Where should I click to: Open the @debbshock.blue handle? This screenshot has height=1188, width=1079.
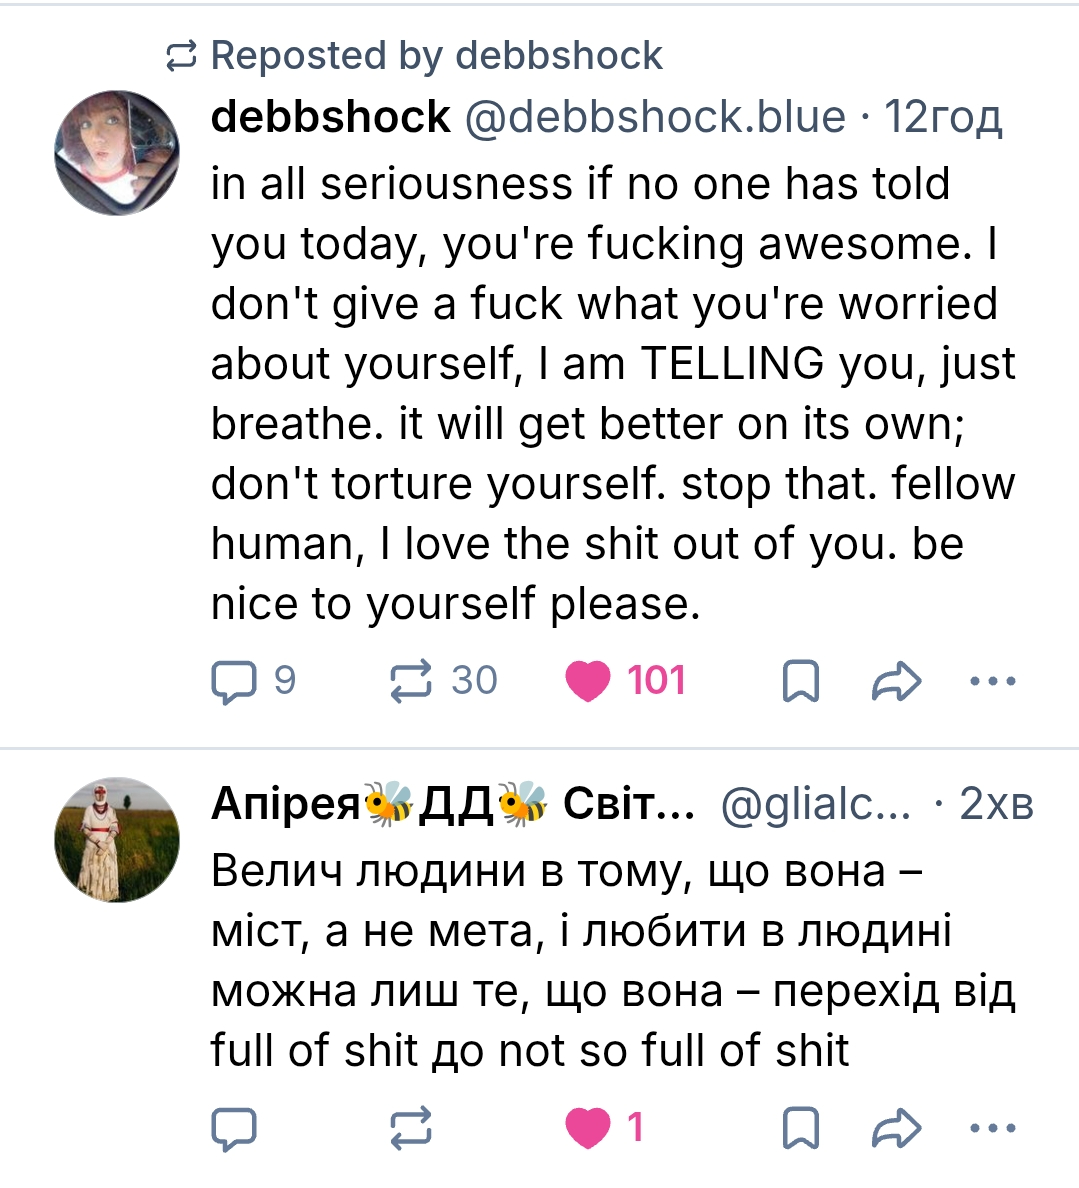(655, 117)
